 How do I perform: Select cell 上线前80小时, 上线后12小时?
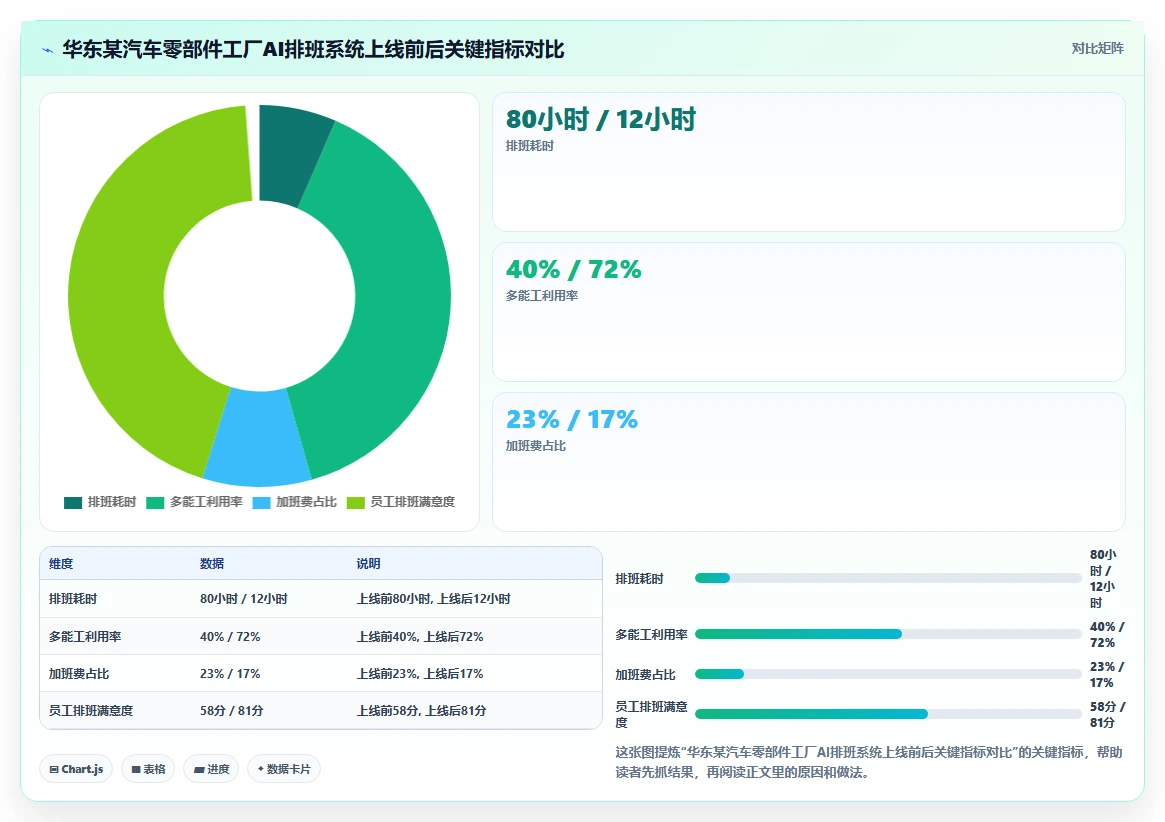(433, 598)
